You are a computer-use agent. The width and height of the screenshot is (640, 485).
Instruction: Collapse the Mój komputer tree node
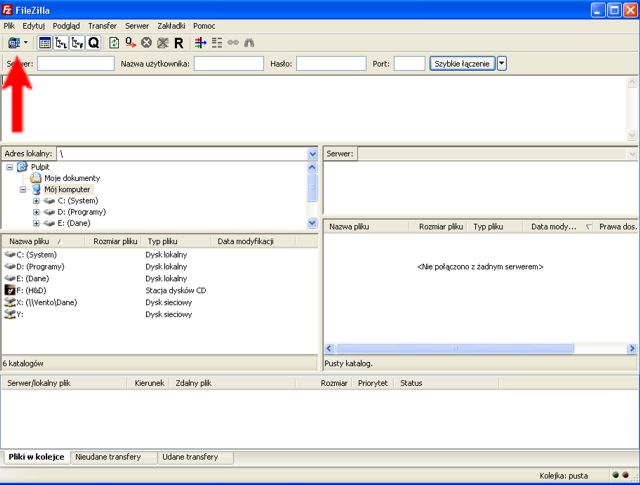click(23, 189)
